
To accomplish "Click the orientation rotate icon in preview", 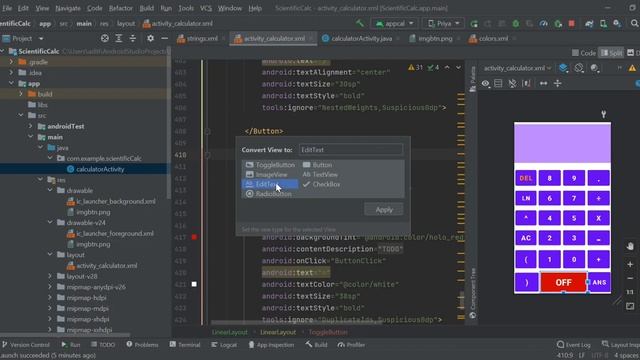I will point(579,68).
